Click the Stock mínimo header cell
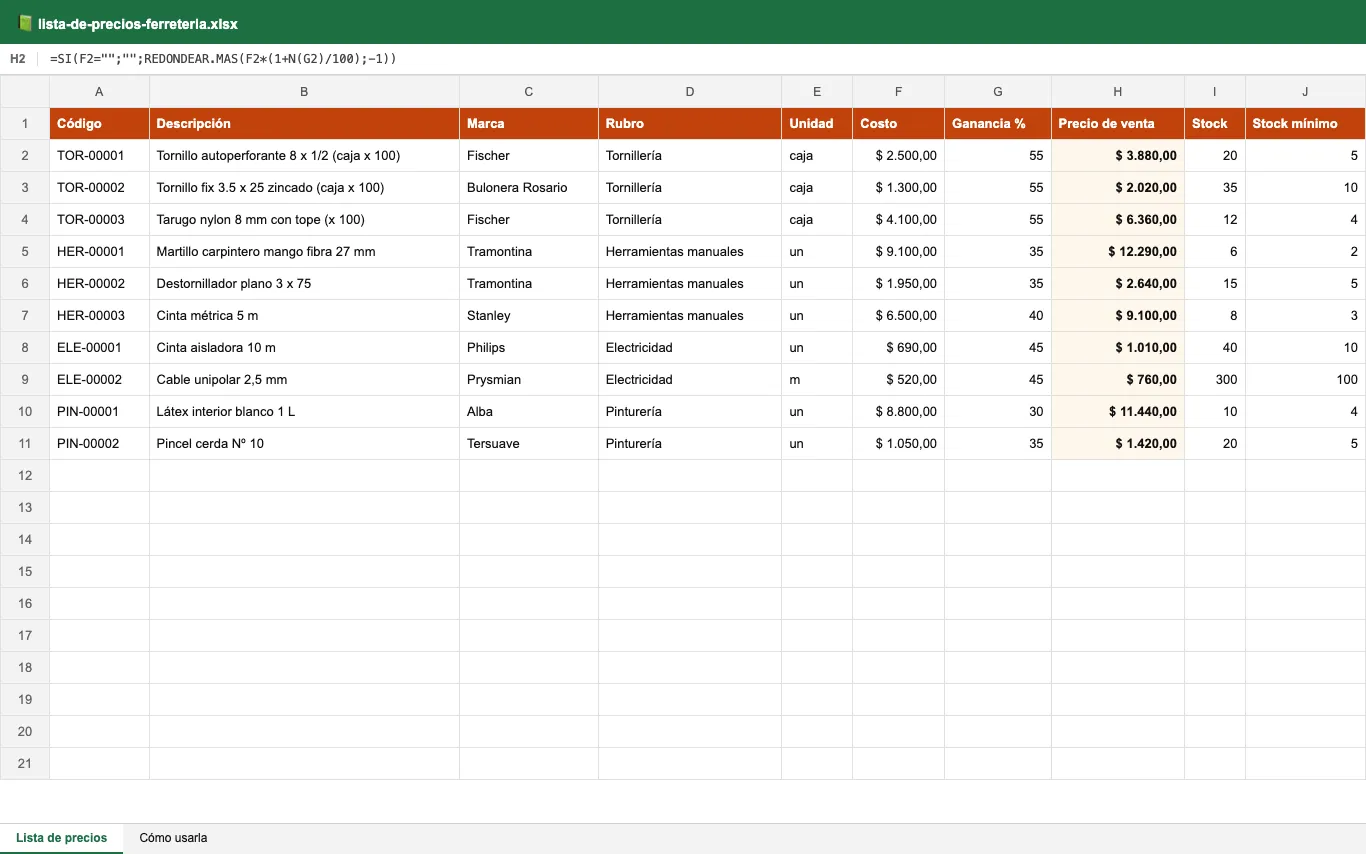The height and width of the screenshot is (854, 1366). click(x=1305, y=124)
